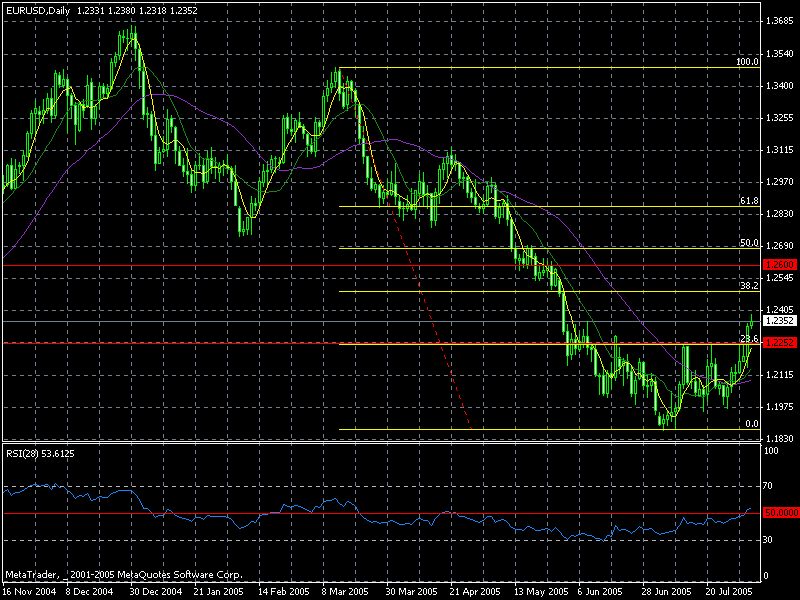Screen dimensions: 800x600
Task: Click the red 1.2252 level price tag
Action: pyautogui.click(x=780, y=343)
